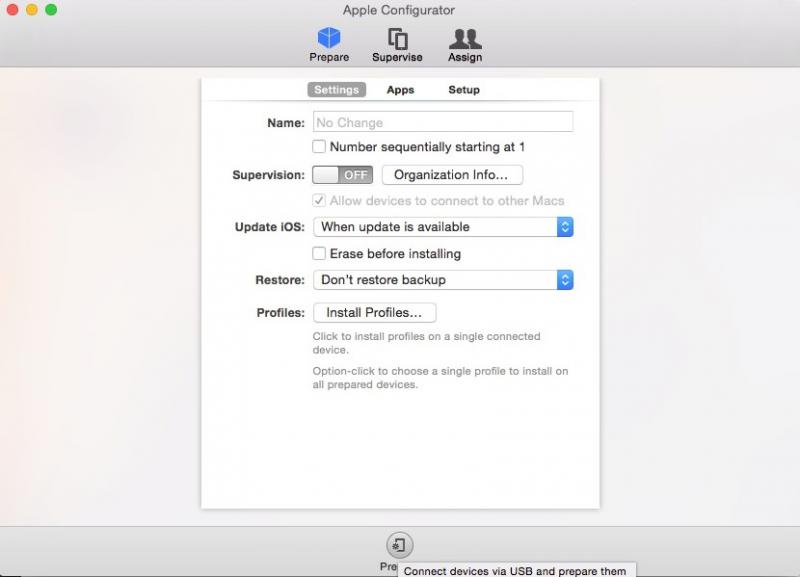The height and width of the screenshot is (577, 800).
Task: Minimize the Apple Configurator window
Action: tap(32, 9)
